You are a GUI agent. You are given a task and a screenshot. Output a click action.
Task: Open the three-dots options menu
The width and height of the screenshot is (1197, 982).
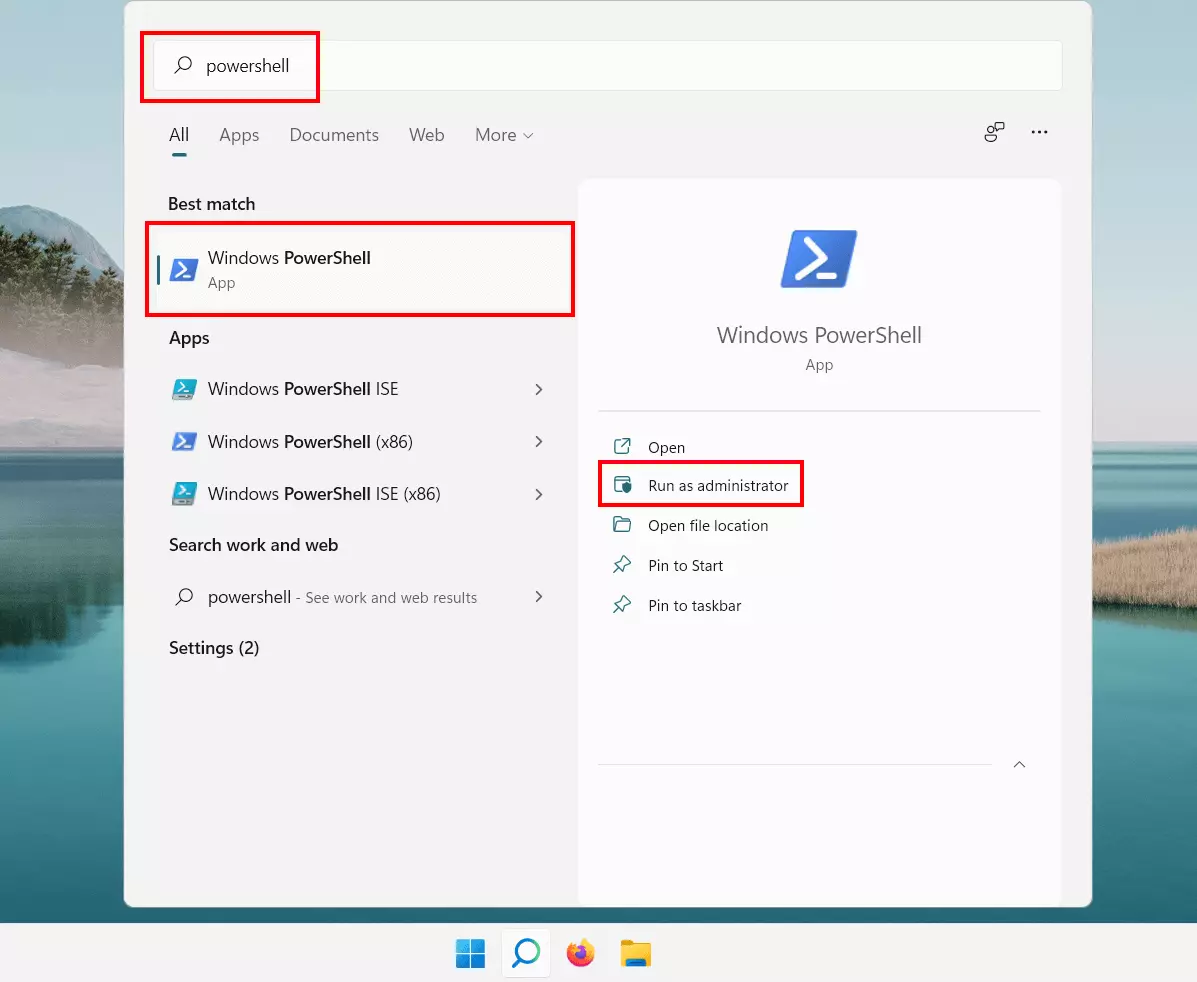coord(1039,132)
